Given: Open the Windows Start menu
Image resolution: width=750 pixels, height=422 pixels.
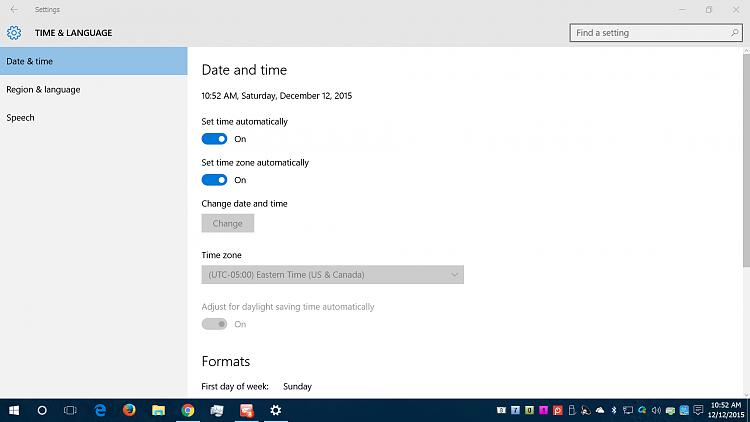Looking at the screenshot, I should (14, 411).
